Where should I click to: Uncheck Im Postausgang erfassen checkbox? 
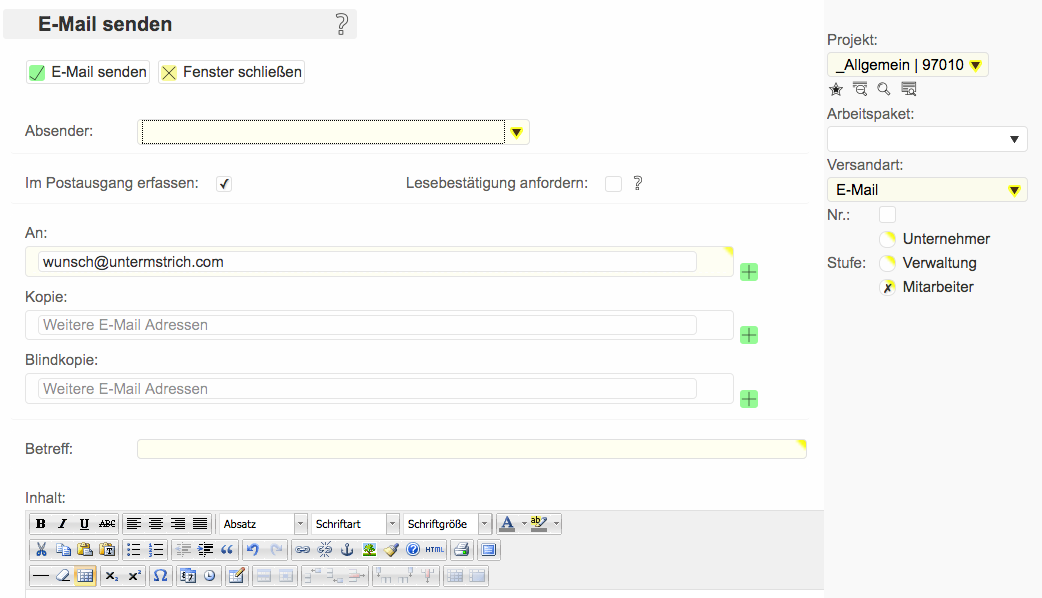coord(224,184)
